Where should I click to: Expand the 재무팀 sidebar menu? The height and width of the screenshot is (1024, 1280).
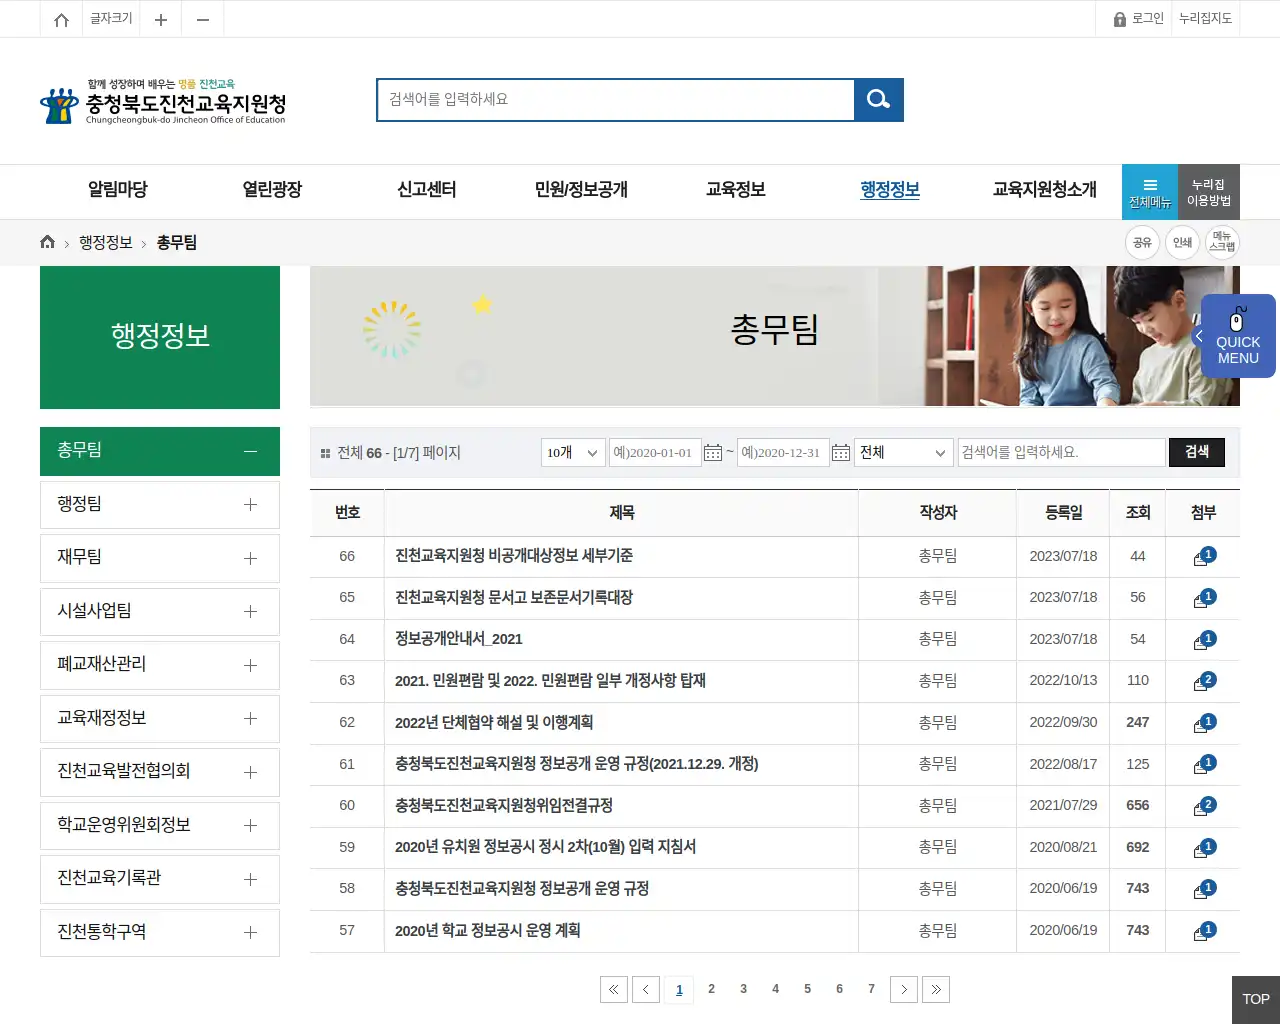(160, 558)
